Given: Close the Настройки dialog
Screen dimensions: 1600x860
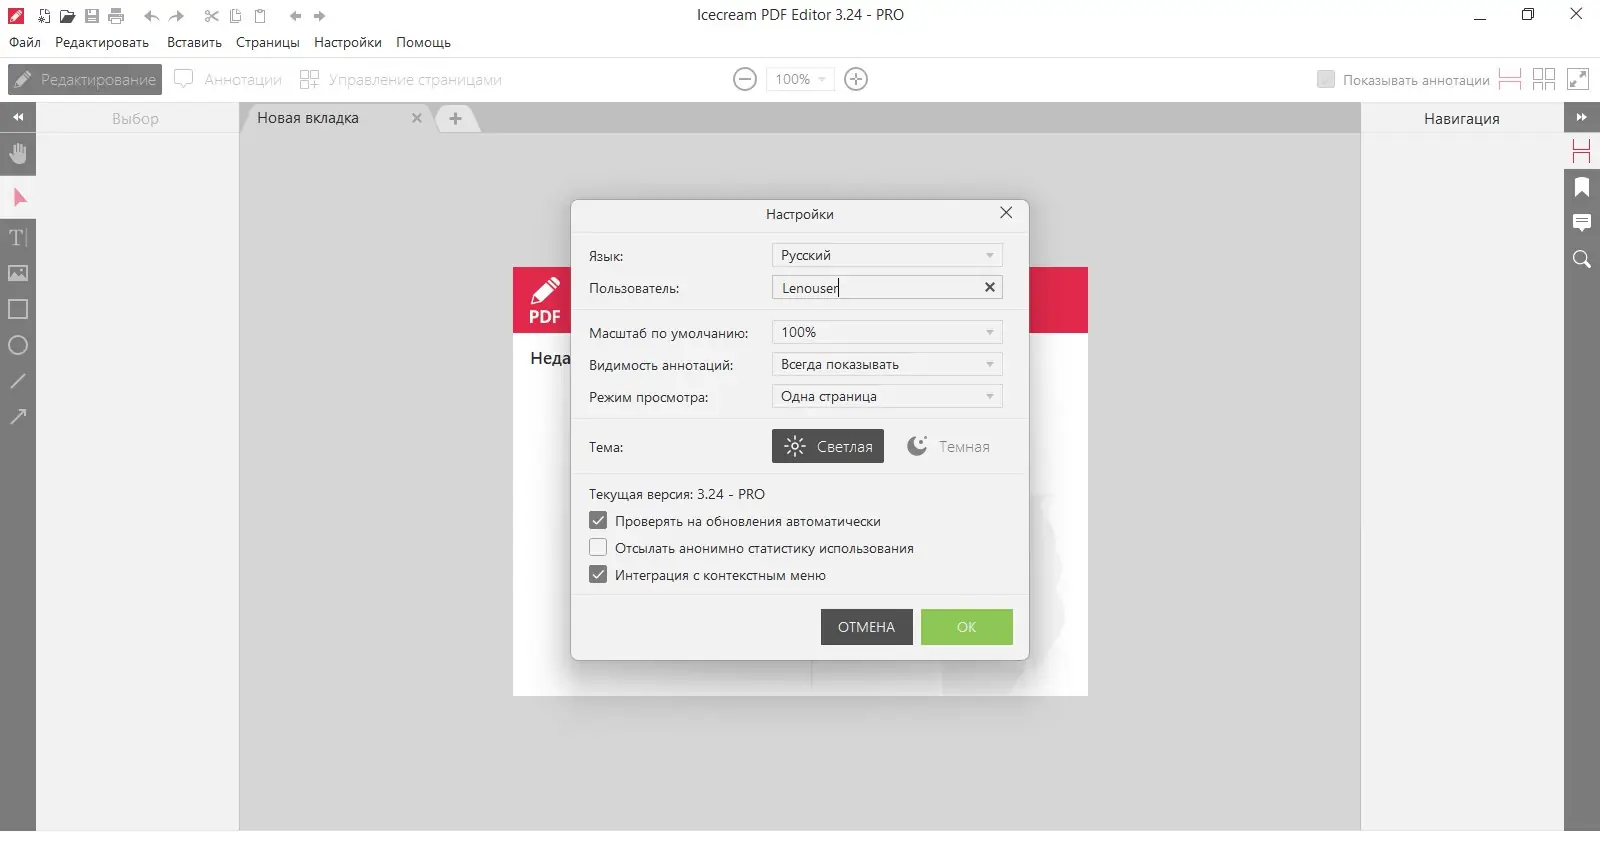Looking at the screenshot, I should click(1006, 213).
